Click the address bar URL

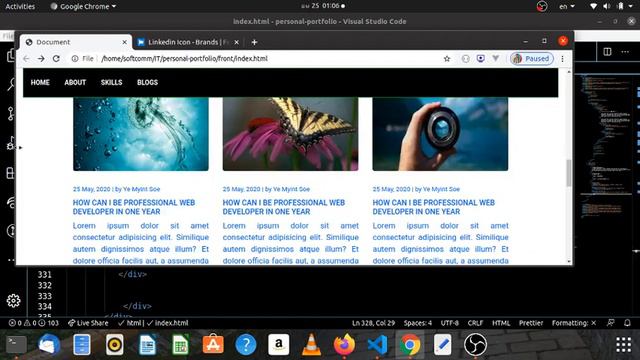184,59
